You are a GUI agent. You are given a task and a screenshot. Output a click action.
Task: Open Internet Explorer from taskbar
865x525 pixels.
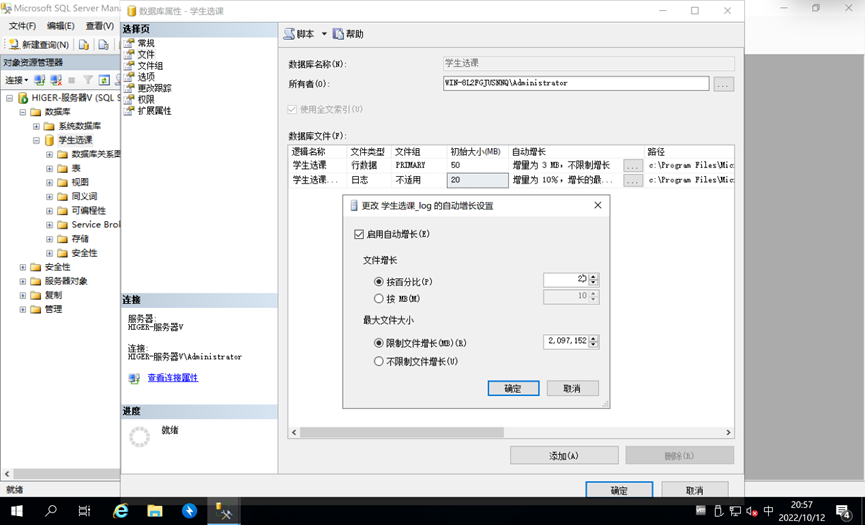point(120,511)
